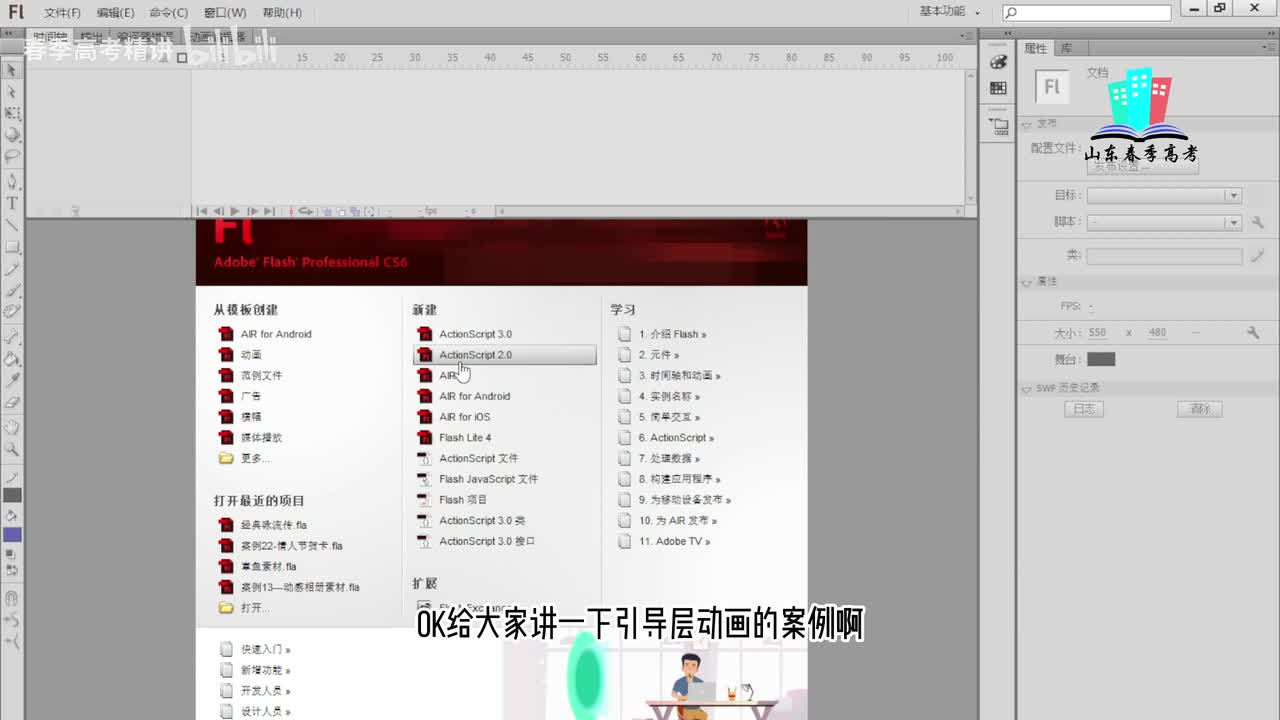Click the wrench icon next to script dropdown

(1257, 222)
